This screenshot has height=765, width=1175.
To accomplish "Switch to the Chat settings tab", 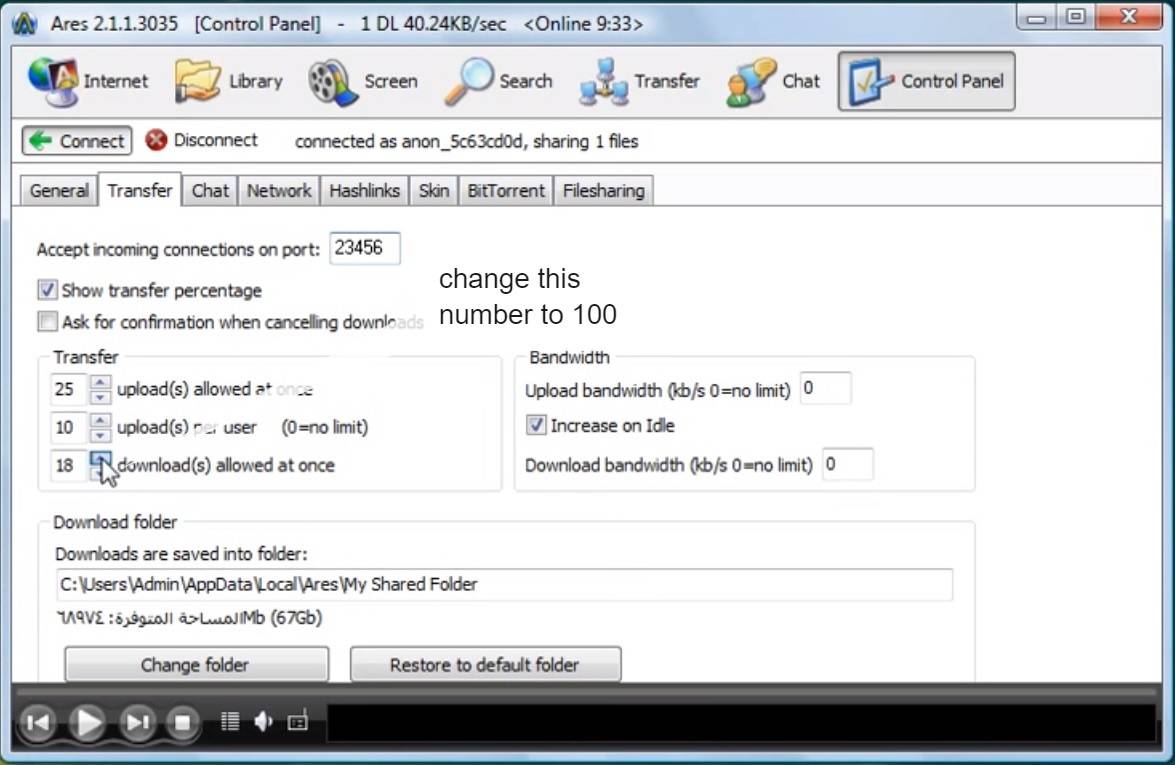I will tap(210, 191).
